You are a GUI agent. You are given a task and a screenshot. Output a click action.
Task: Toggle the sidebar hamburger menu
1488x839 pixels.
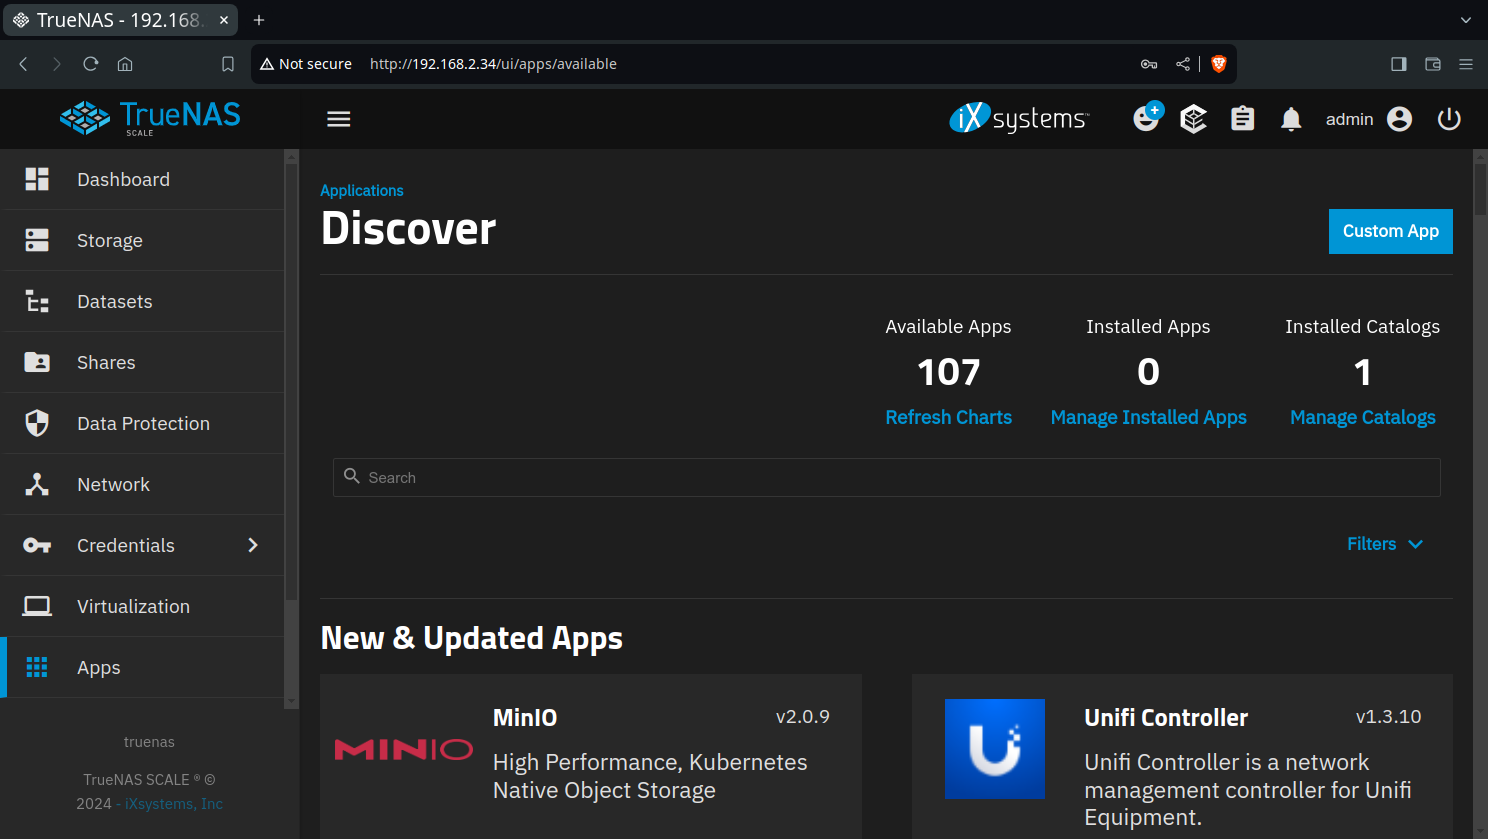(x=339, y=119)
